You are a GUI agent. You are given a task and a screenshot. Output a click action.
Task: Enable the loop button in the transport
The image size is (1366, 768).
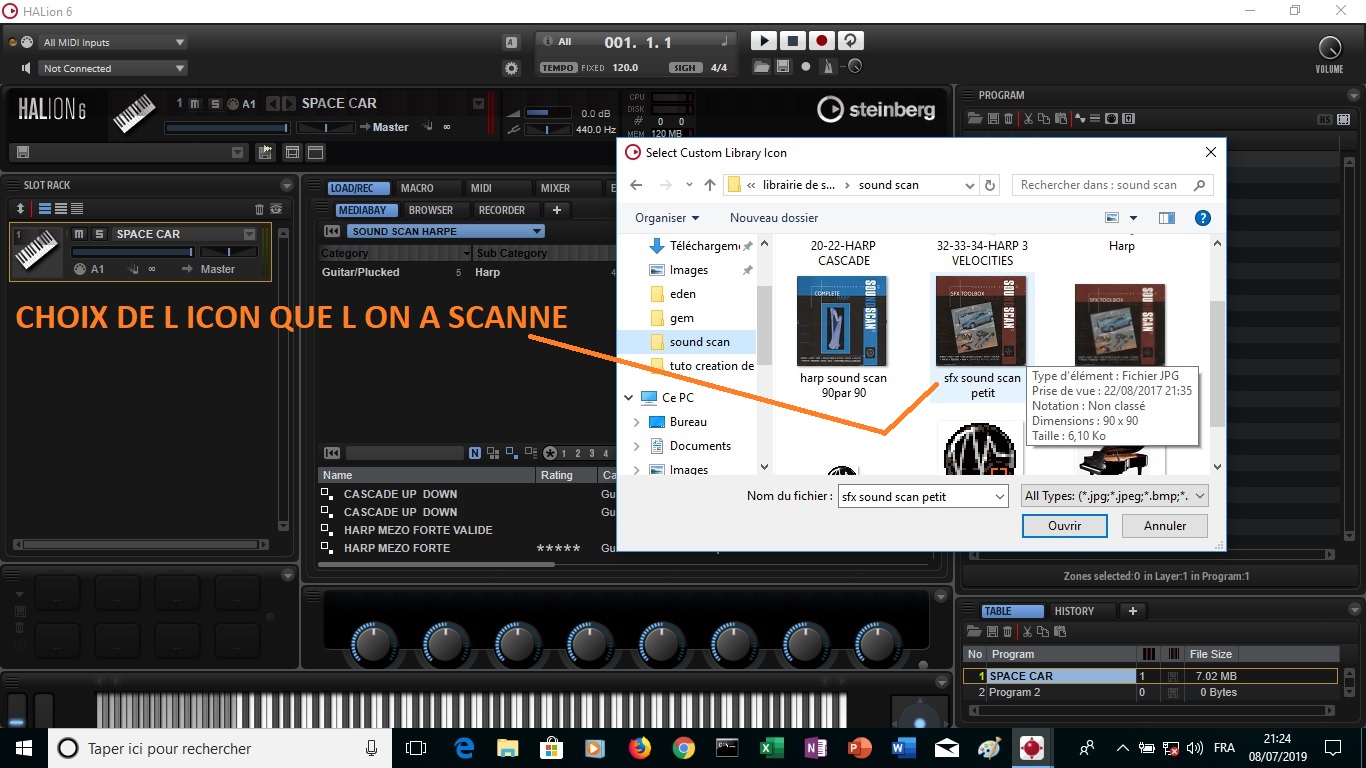(850, 40)
